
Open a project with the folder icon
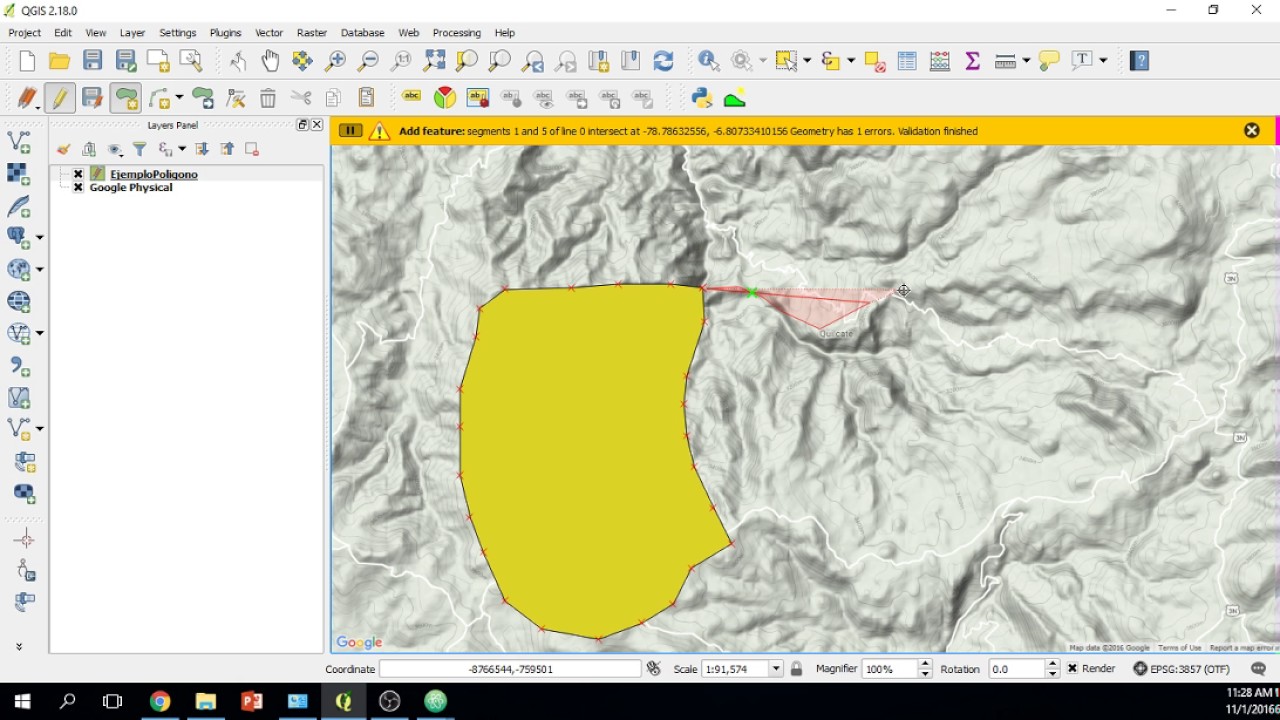click(59, 61)
